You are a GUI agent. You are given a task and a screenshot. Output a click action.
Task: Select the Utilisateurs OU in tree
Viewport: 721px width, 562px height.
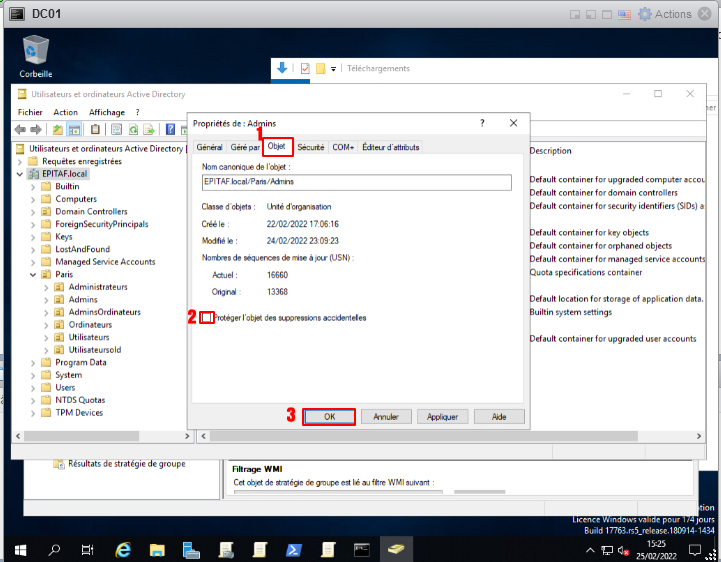click(89, 337)
